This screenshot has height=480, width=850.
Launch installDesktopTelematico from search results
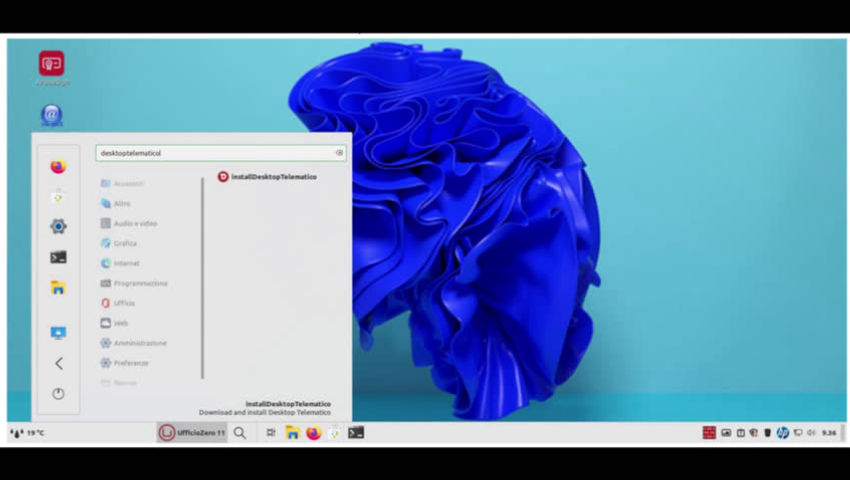(x=267, y=177)
